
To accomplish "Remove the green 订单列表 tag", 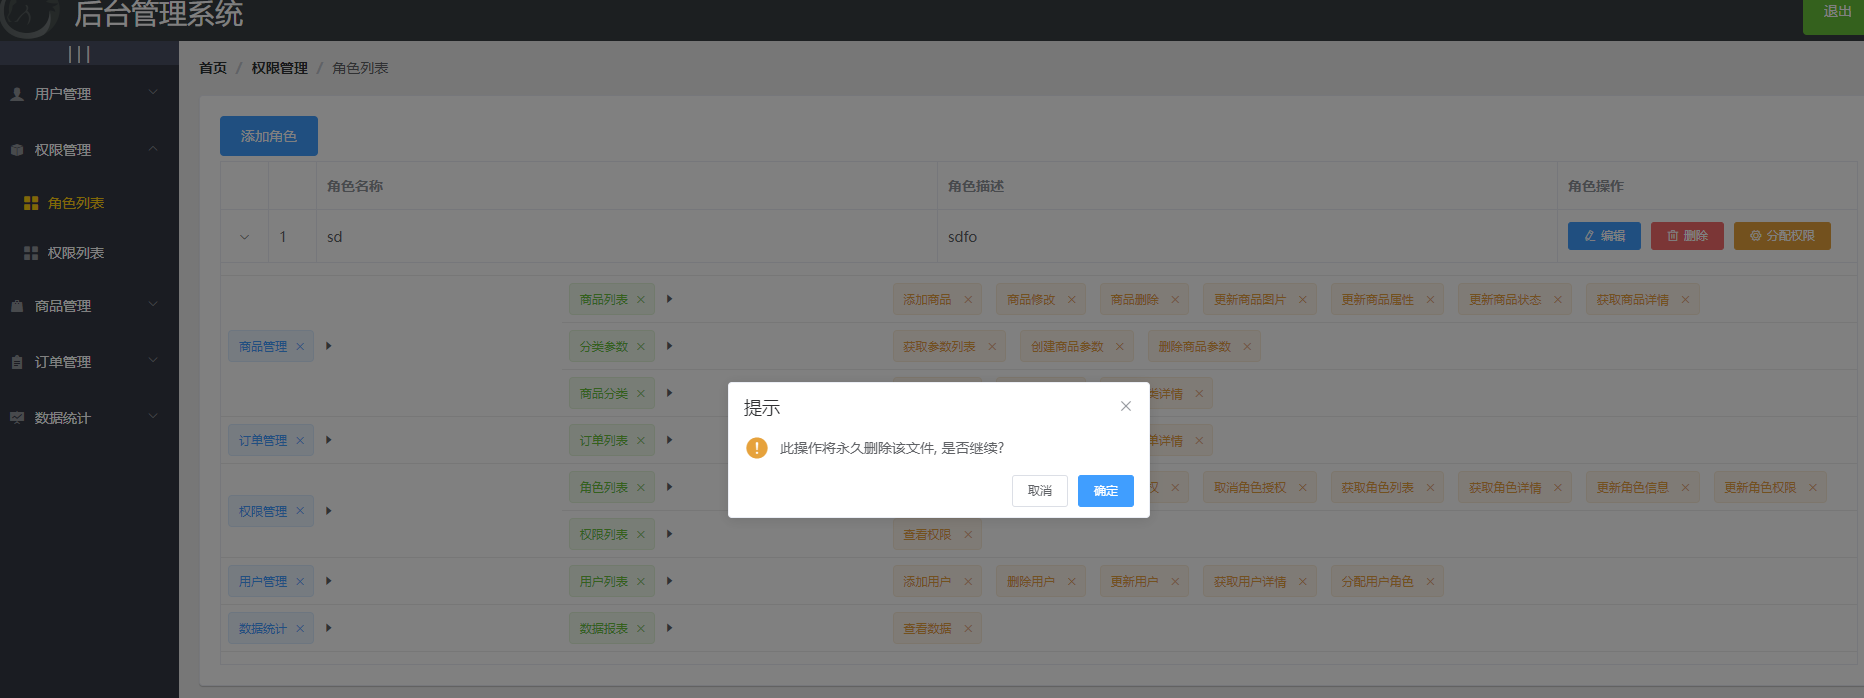I will (641, 441).
